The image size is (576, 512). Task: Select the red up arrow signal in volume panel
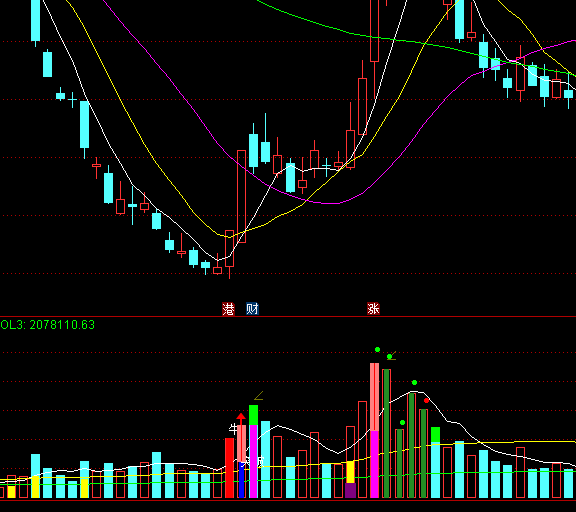[x=241, y=418]
